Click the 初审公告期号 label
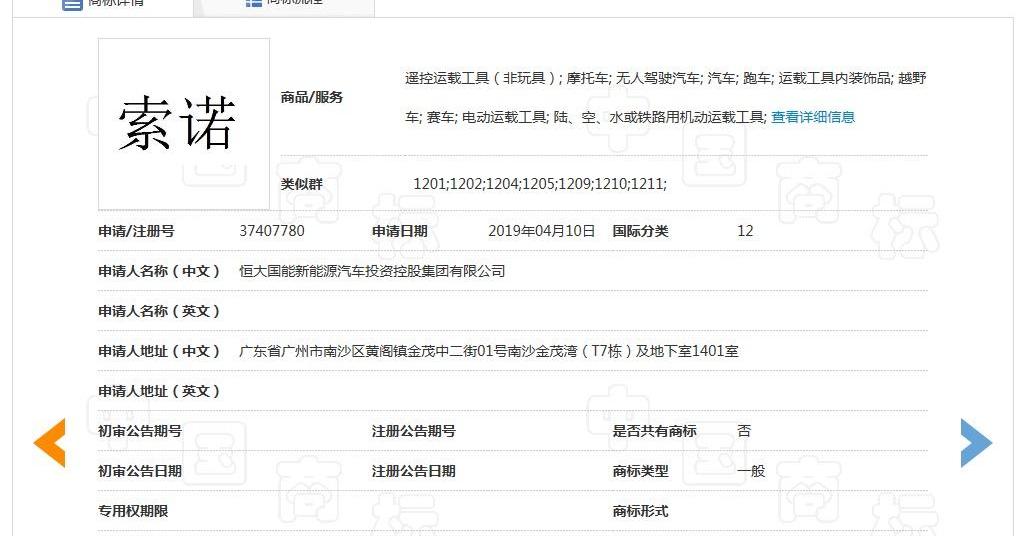 140,432
